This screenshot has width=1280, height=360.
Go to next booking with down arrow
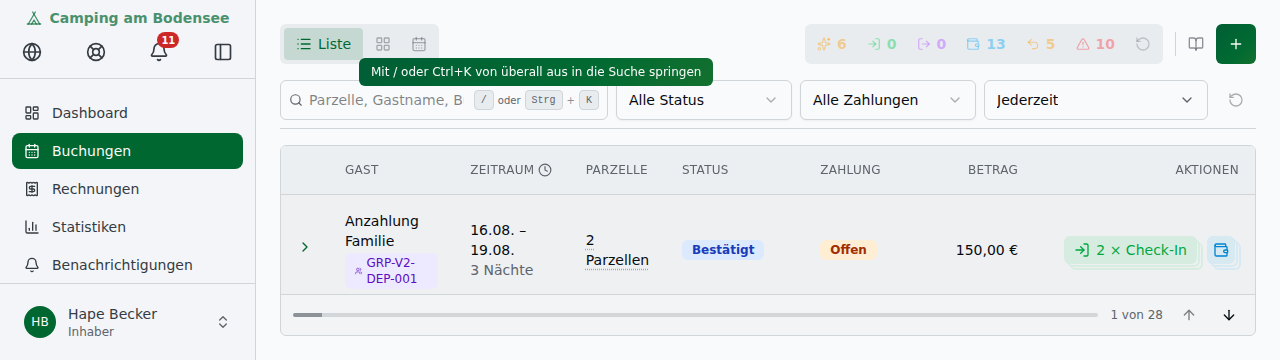1229,315
